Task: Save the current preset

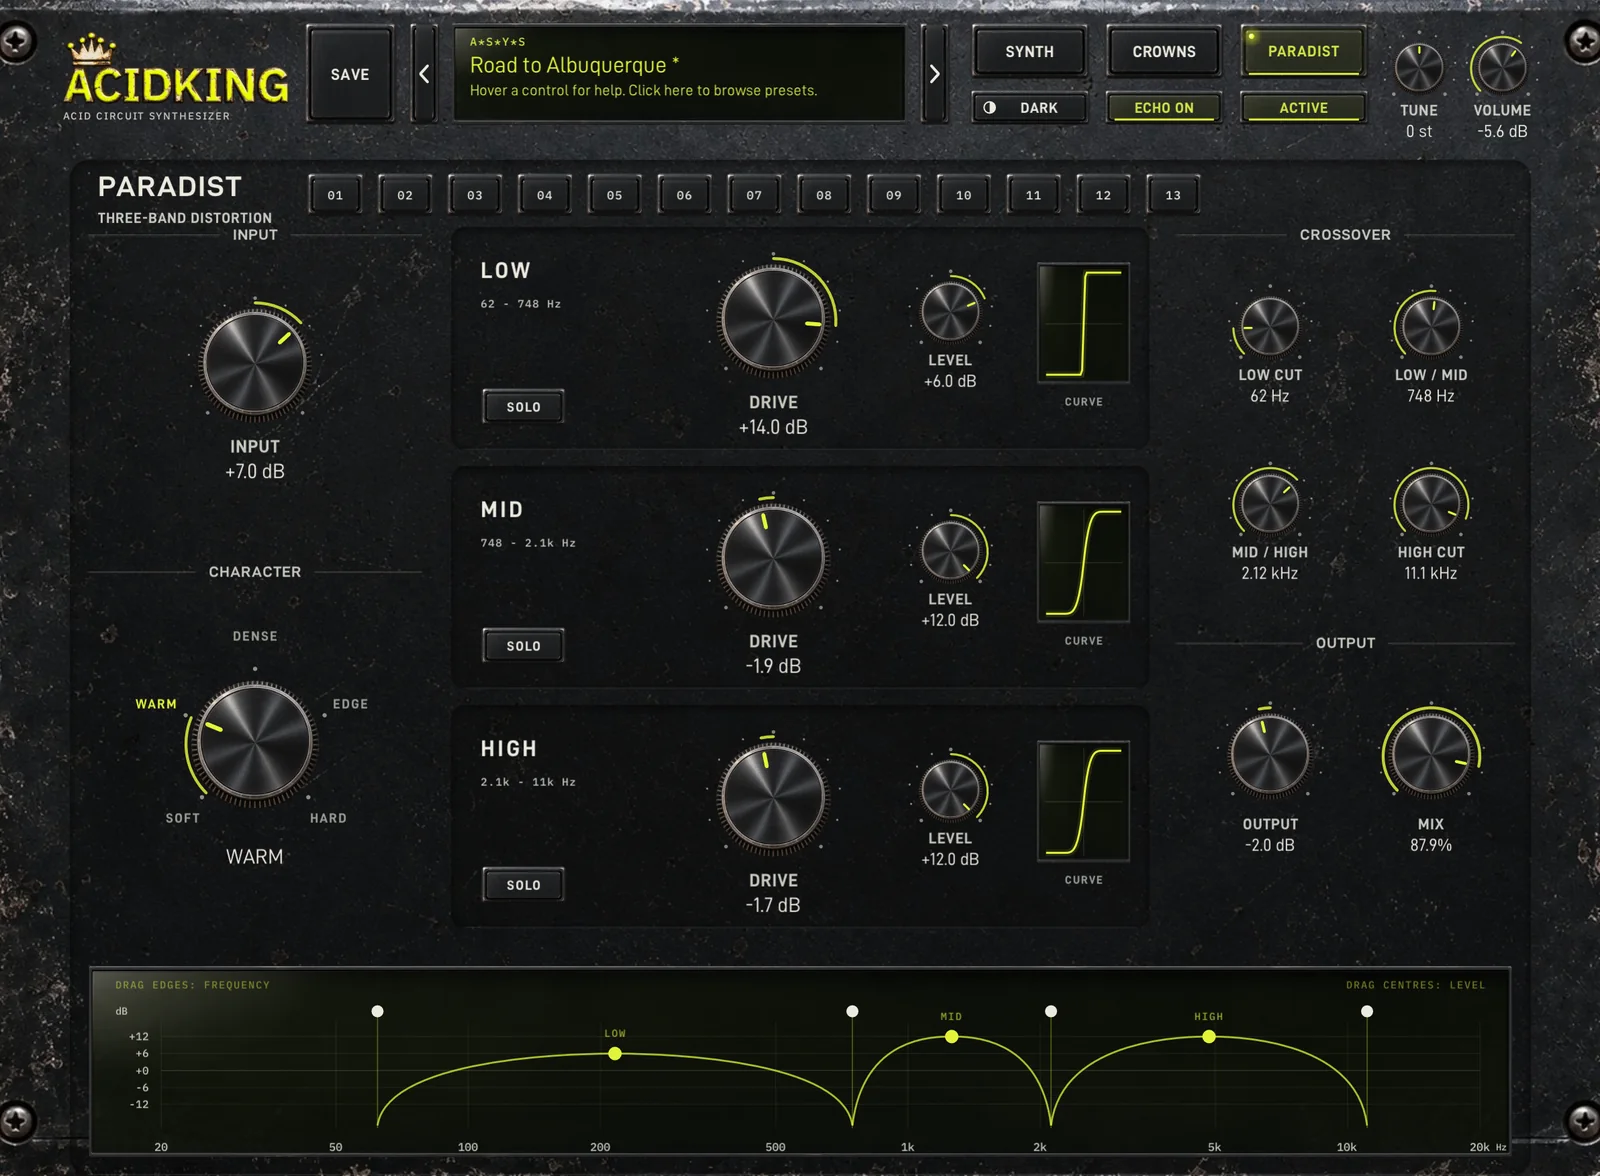Action: click(x=350, y=74)
